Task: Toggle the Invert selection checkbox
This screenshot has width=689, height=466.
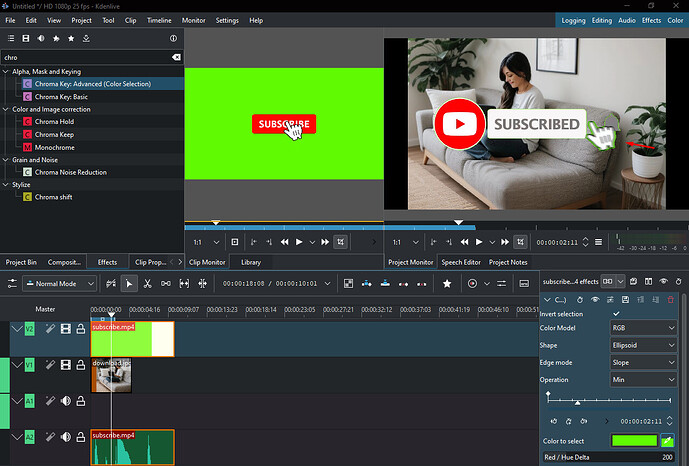Action: [x=616, y=314]
